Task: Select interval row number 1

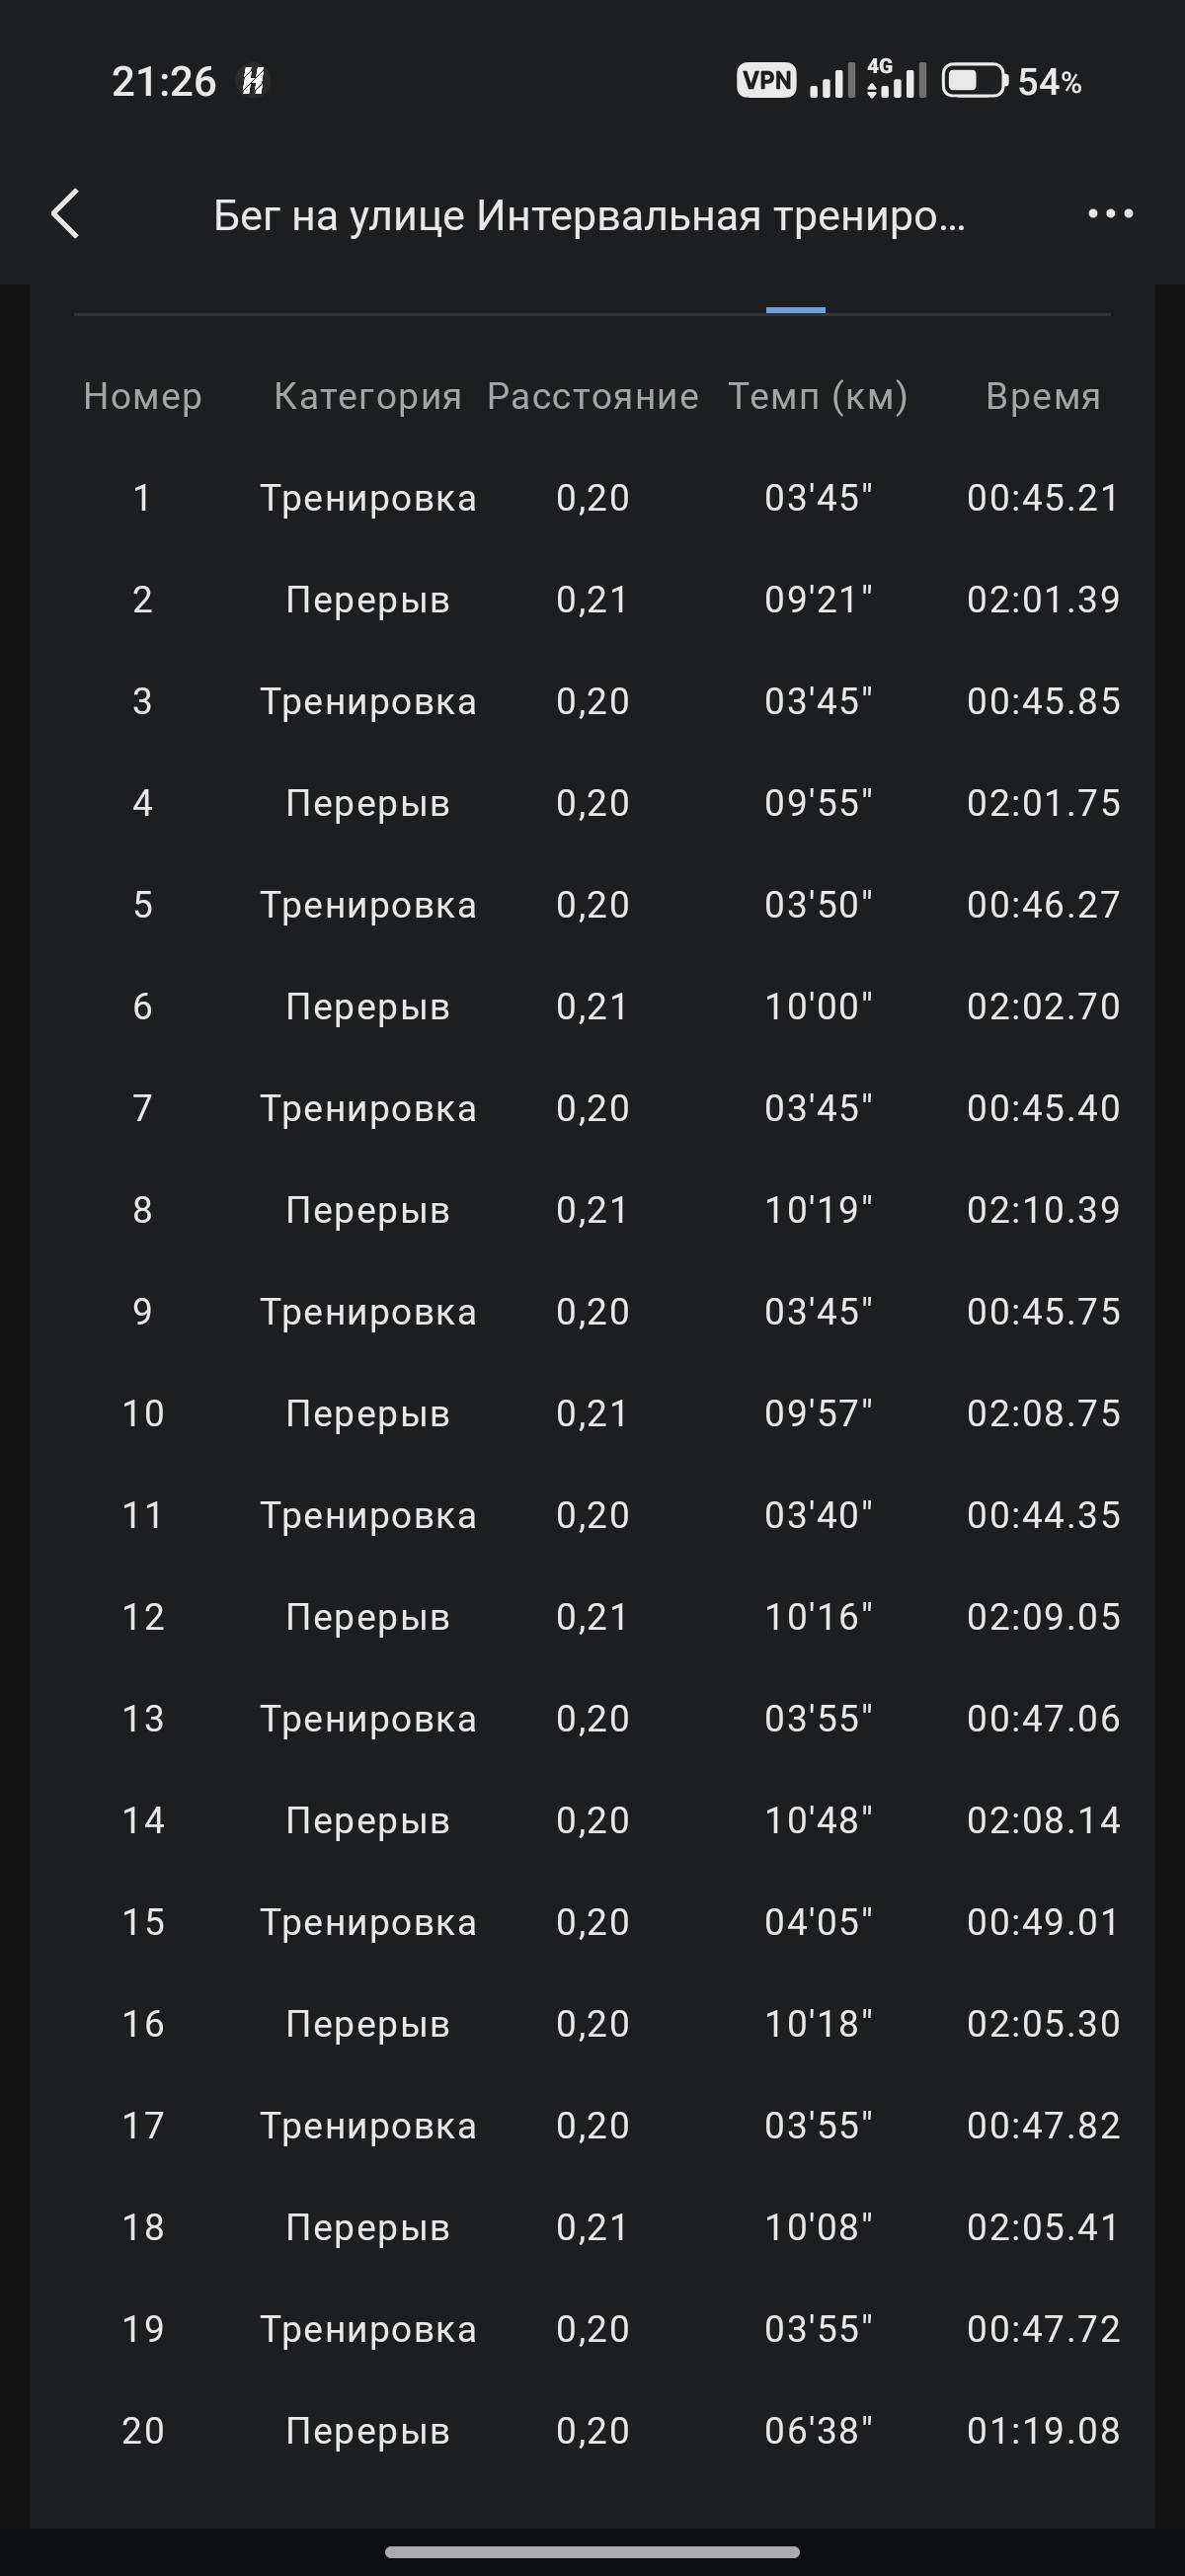Action: (592, 498)
